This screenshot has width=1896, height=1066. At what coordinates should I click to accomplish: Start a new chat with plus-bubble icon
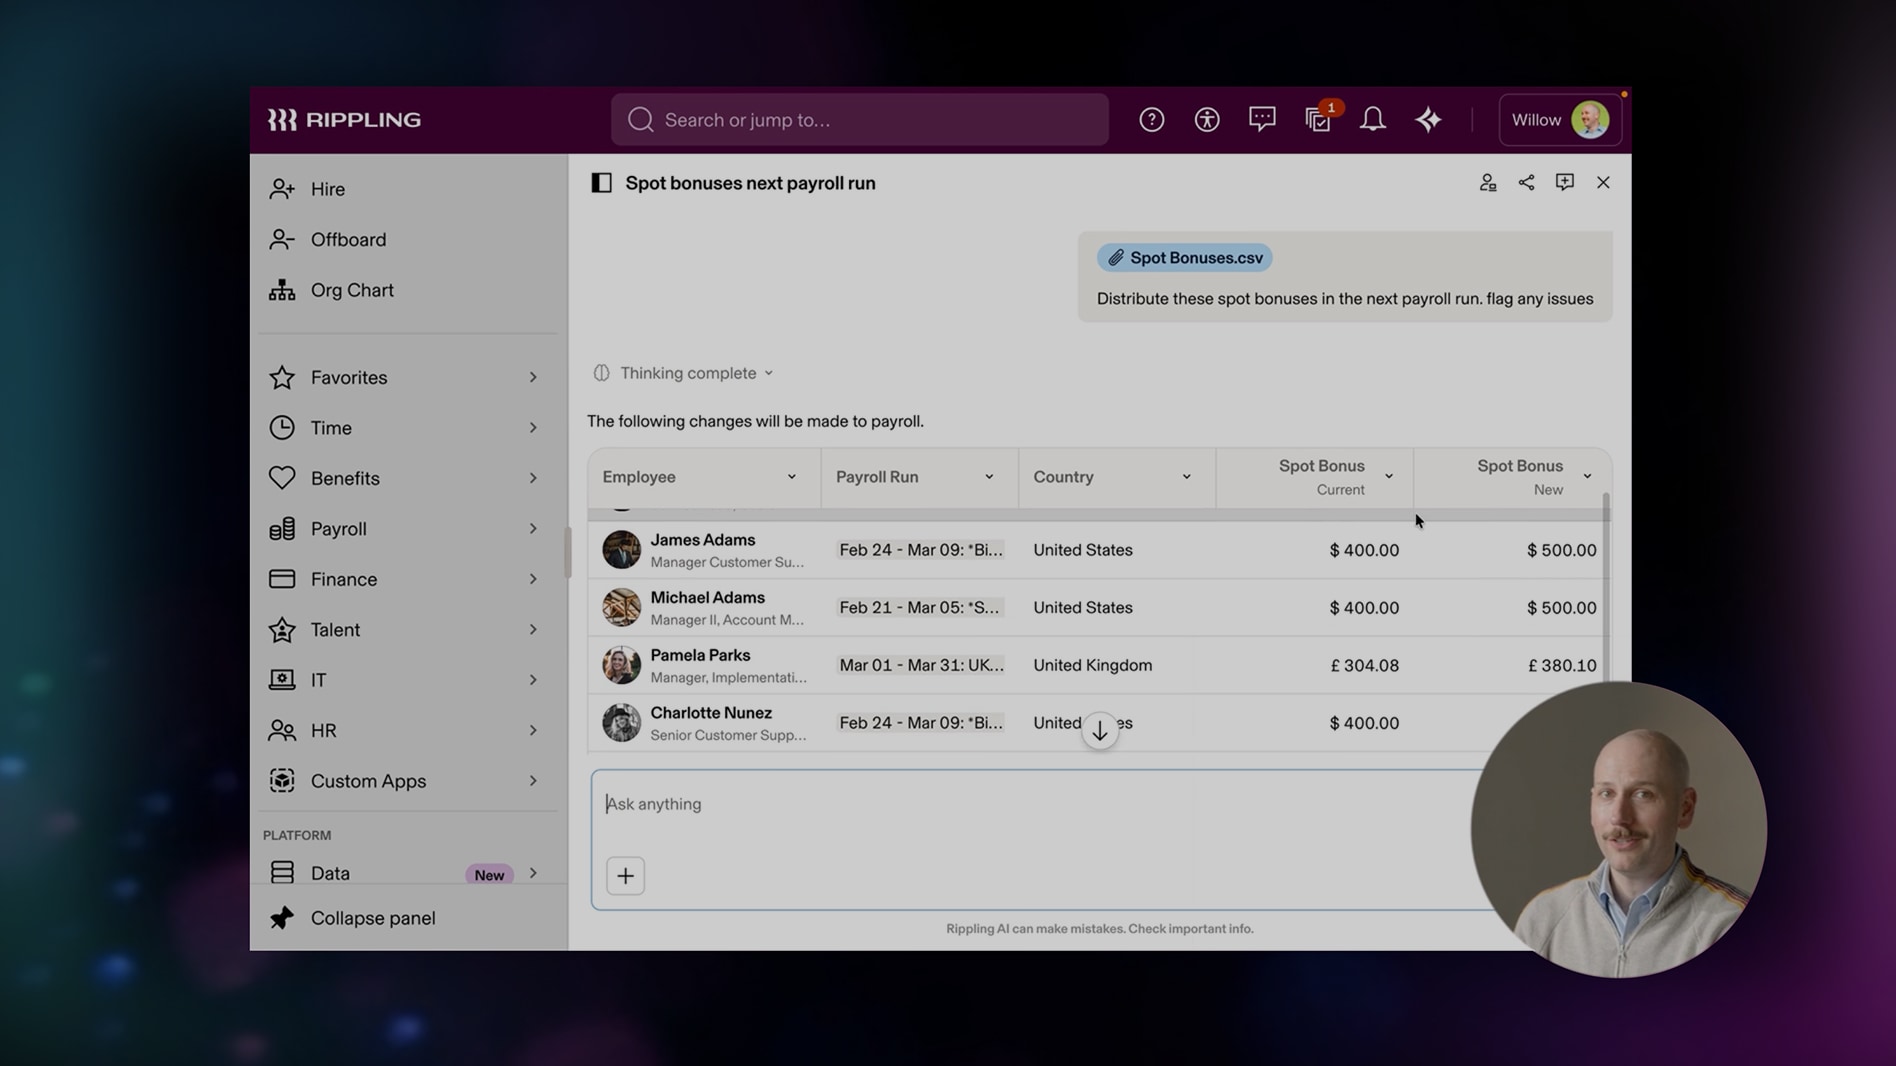tap(1565, 183)
